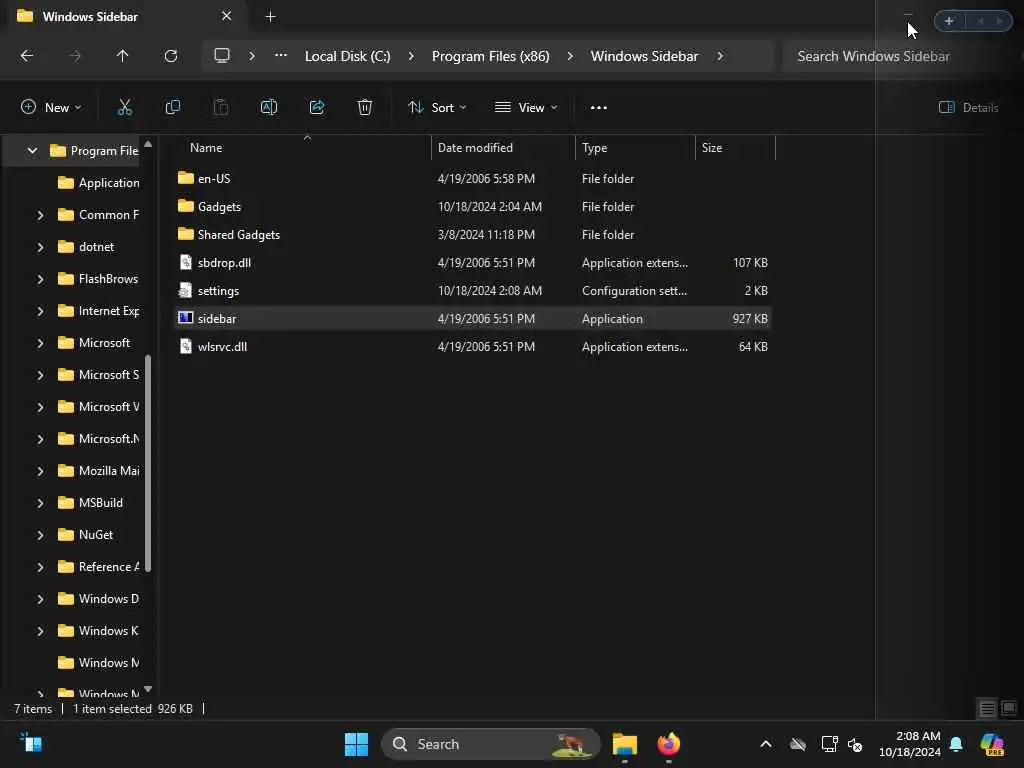Select the wlsrvc.dll file
Screen dimensions: 1024x768
[x=473, y=347]
